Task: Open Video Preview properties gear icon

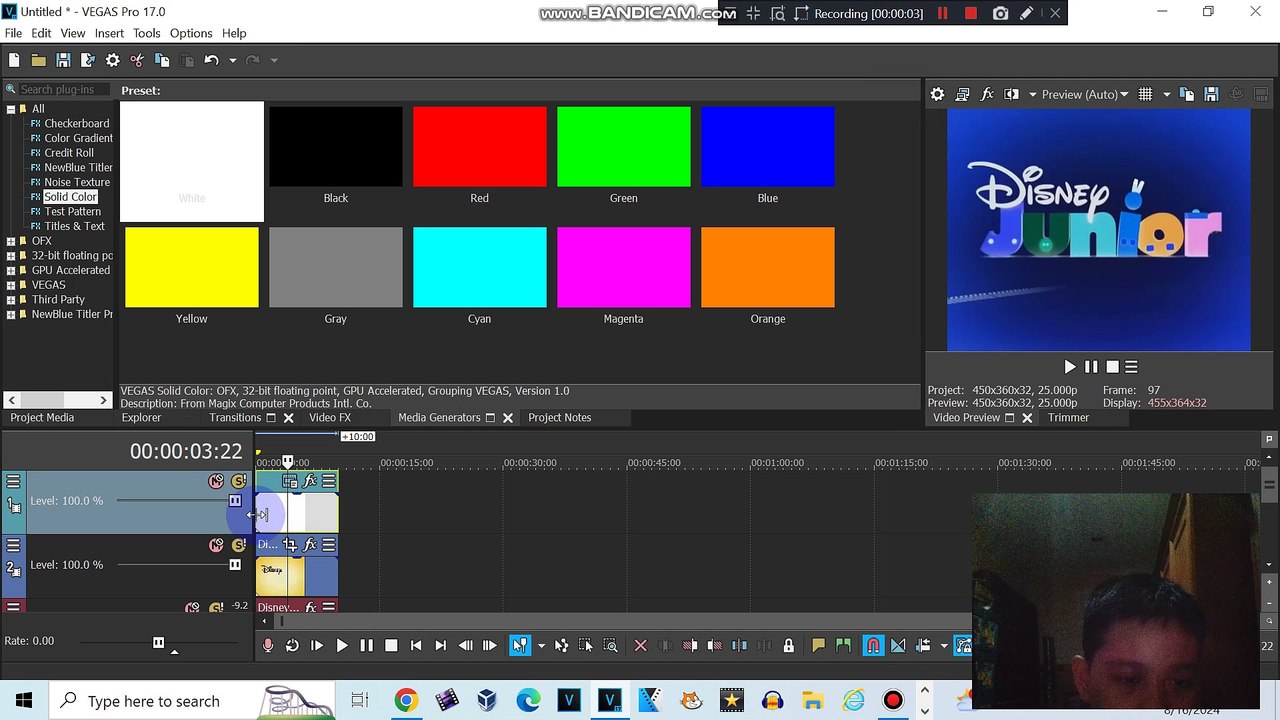Action: (937, 94)
